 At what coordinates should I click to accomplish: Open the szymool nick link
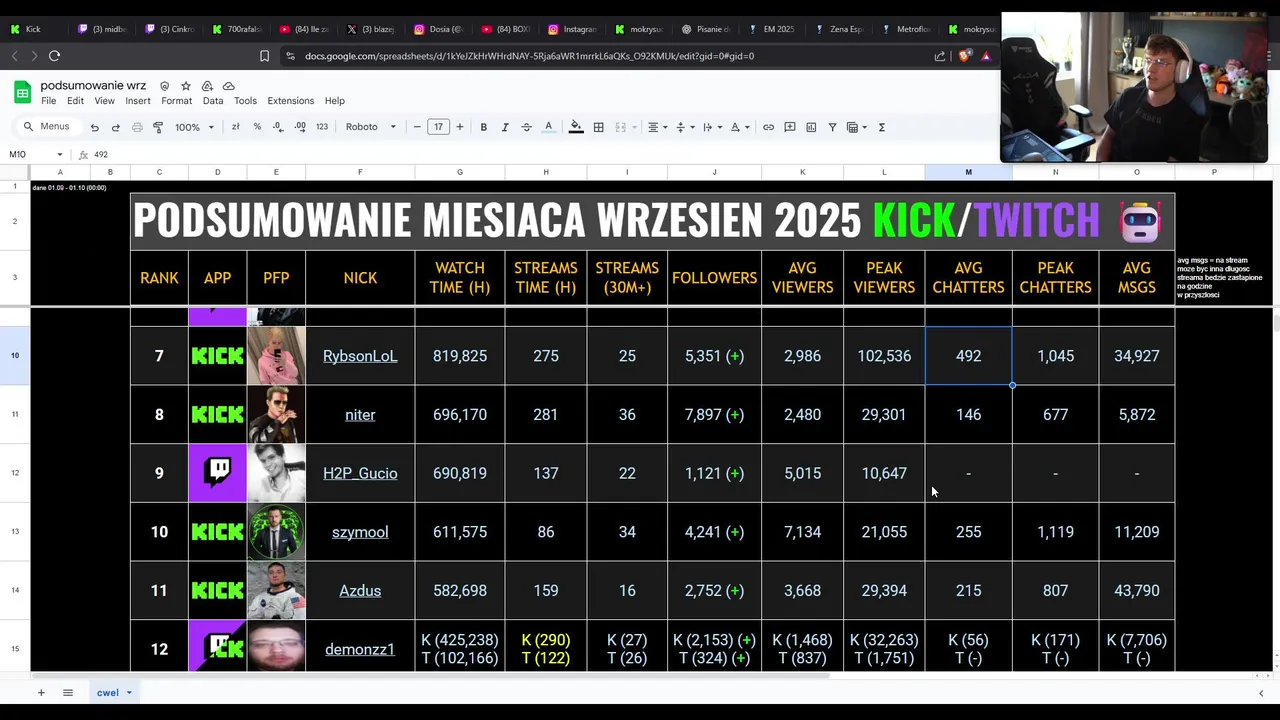pos(360,532)
